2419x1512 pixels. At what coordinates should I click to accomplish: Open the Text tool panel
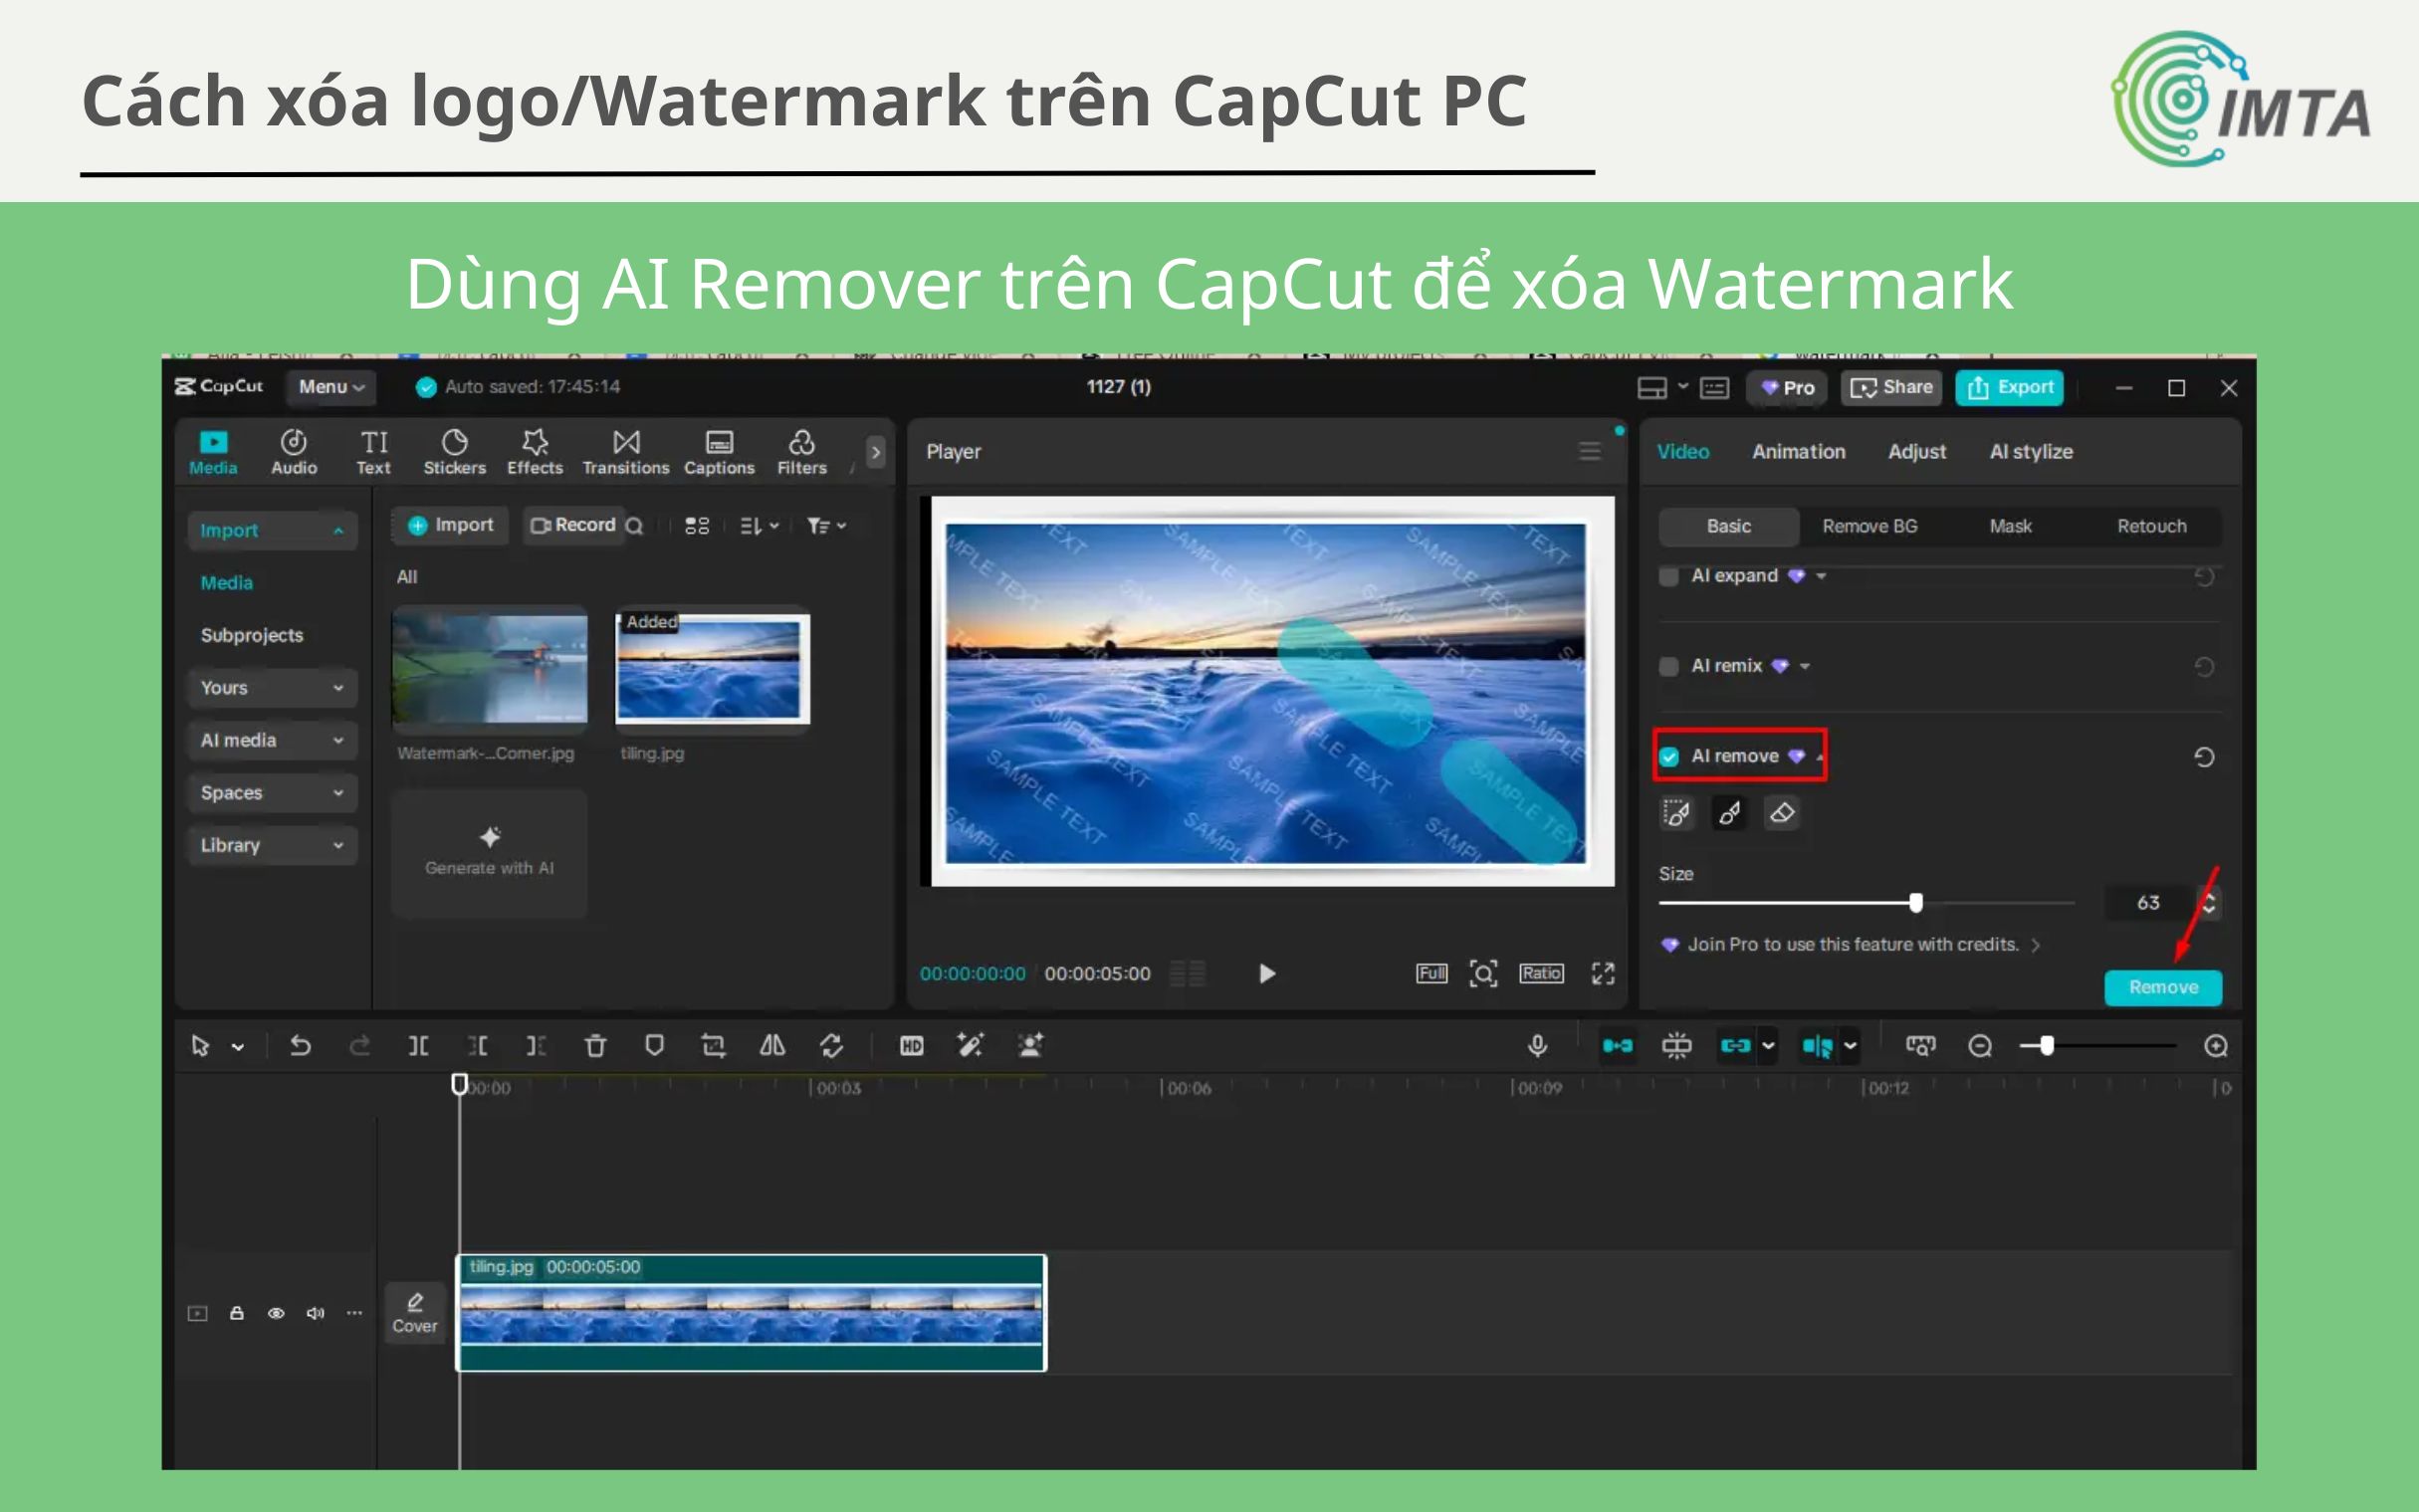(373, 452)
